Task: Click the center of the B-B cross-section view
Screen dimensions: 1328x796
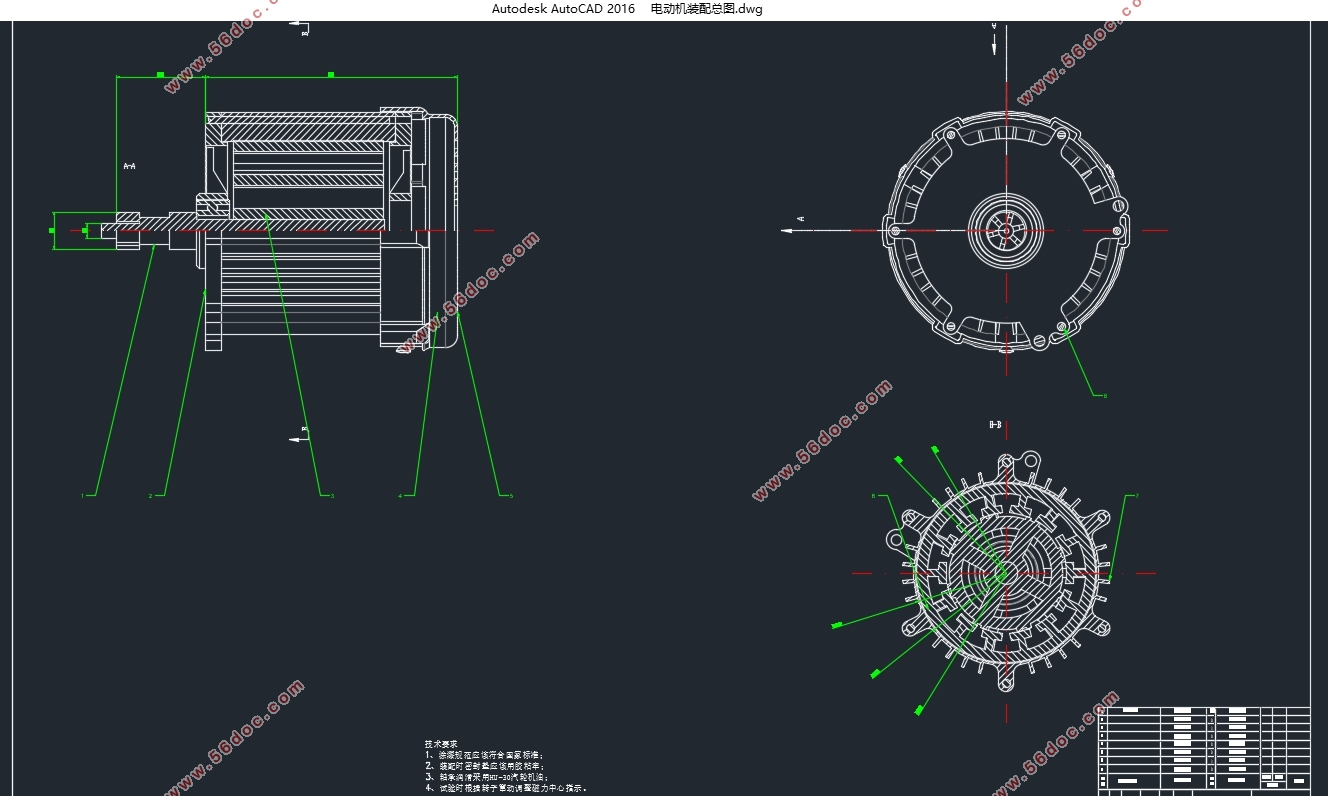Action: point(1005,573)
